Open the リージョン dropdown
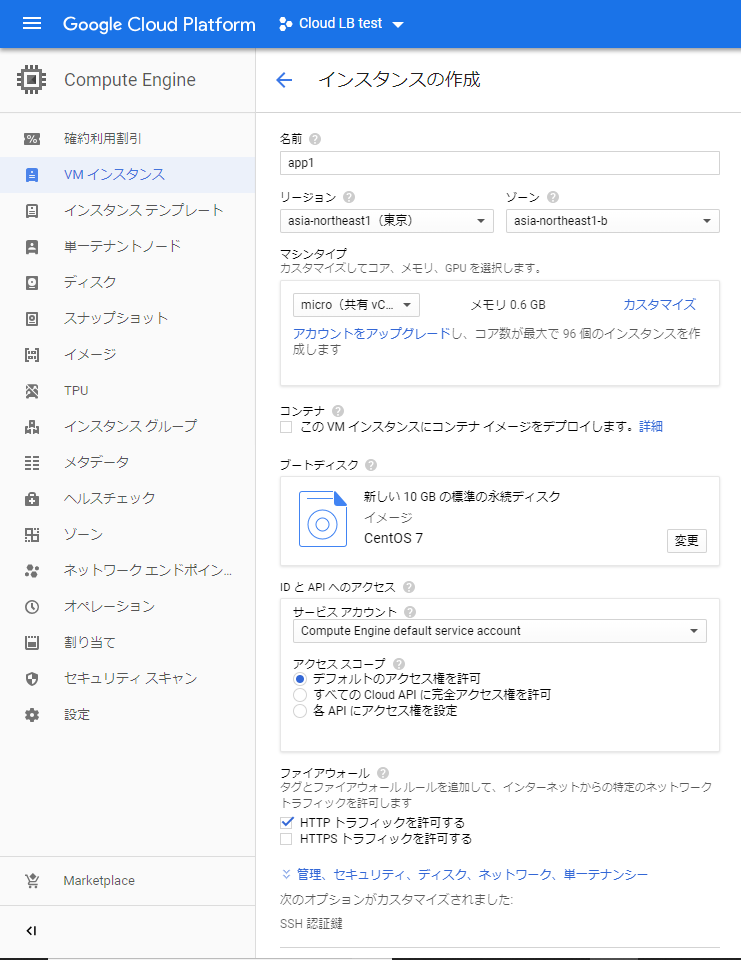 coord(386,221)
